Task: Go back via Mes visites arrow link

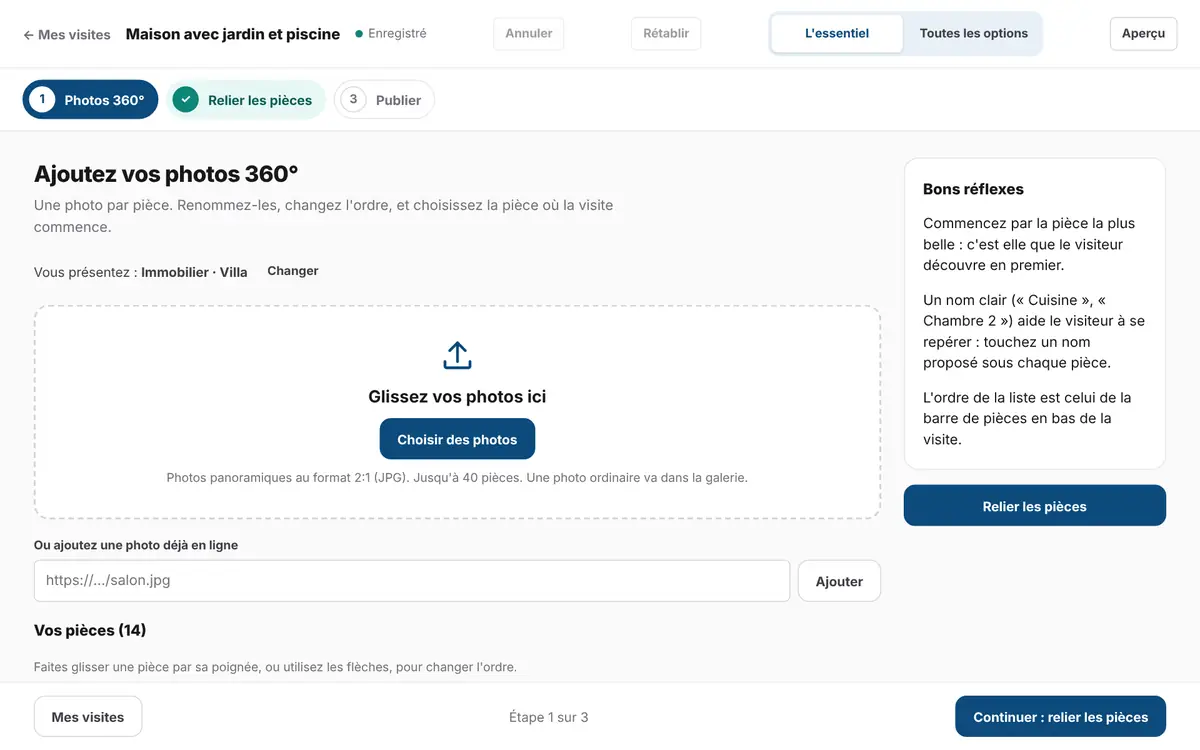Action: point(67,34)
